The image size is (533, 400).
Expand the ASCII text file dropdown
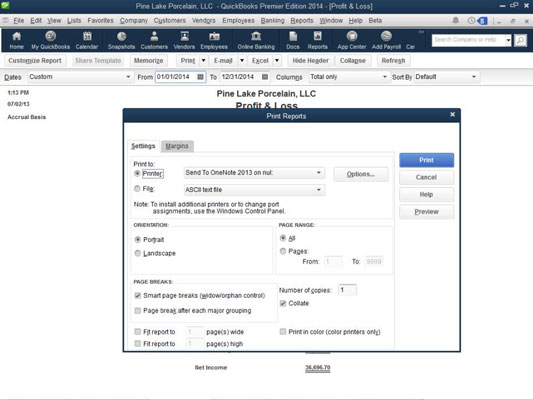pos(319,190)
